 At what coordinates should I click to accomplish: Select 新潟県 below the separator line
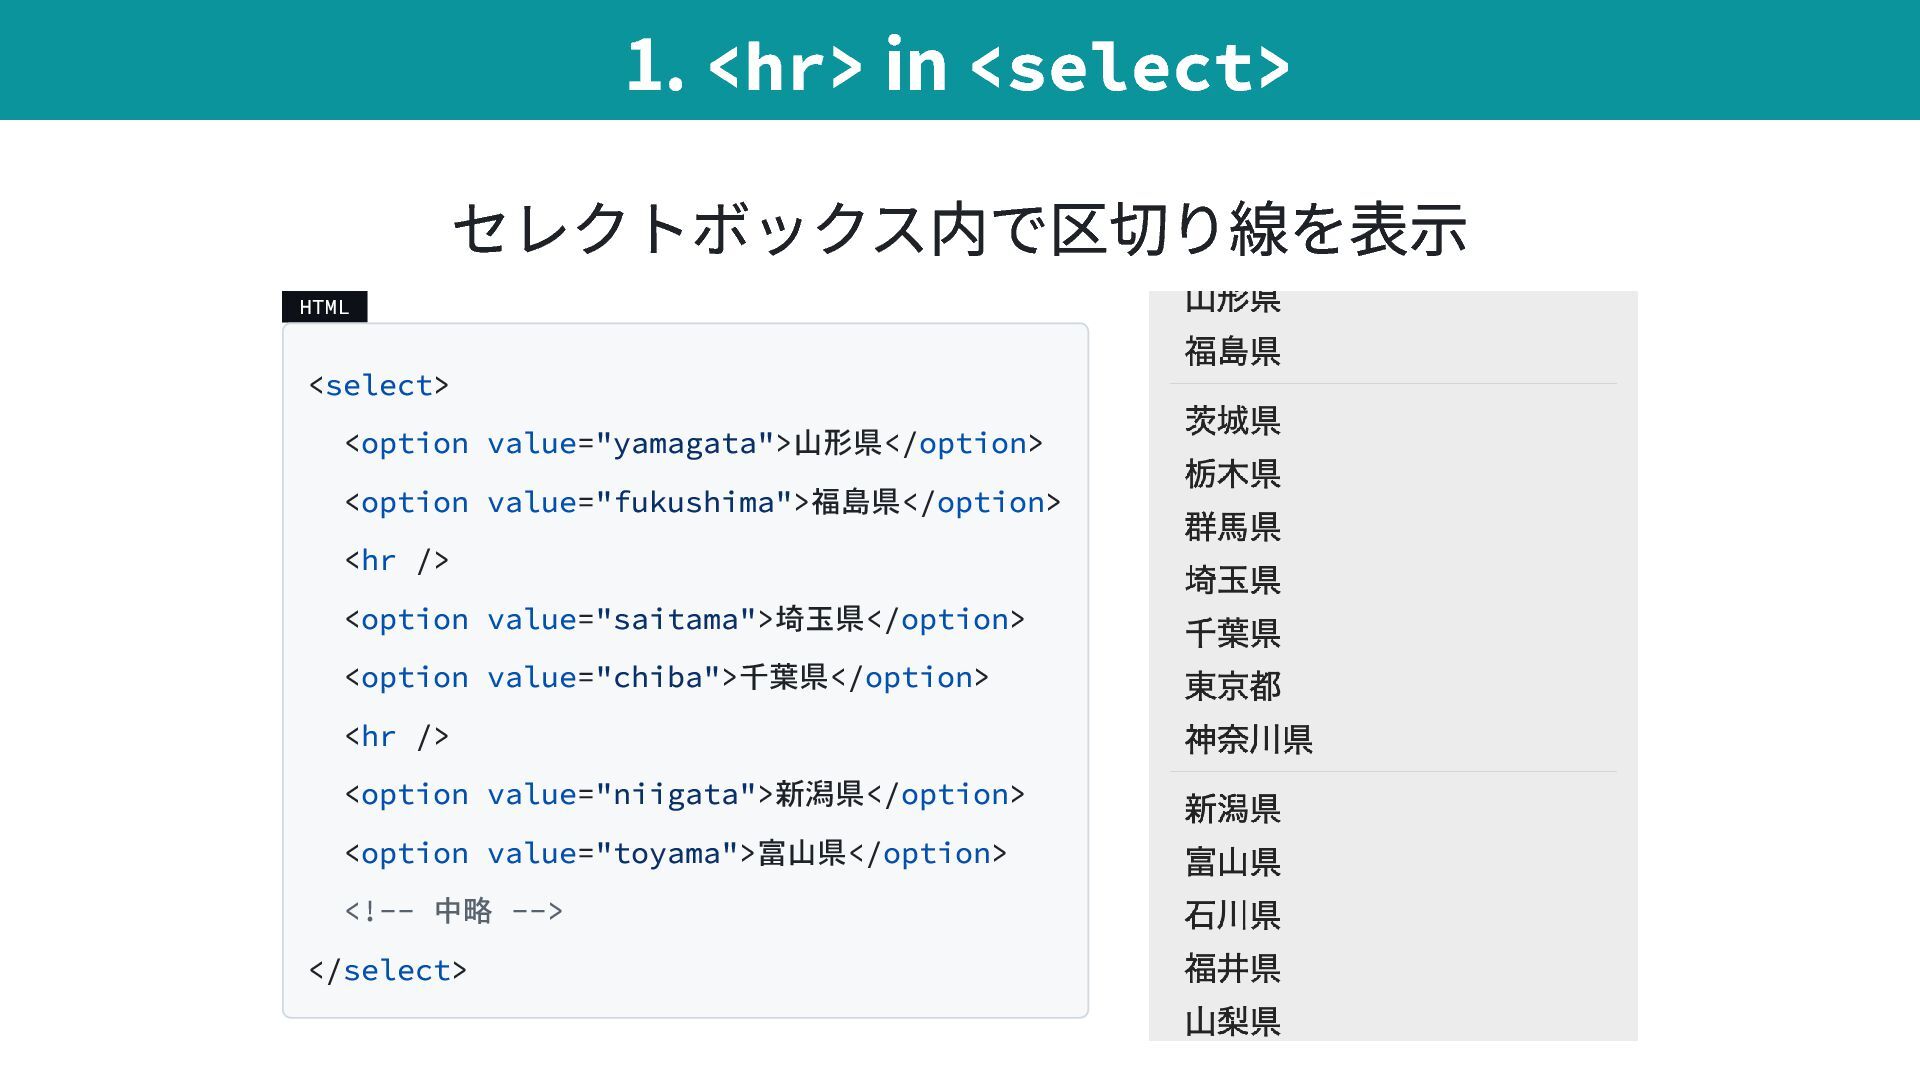coord(1232,809)
